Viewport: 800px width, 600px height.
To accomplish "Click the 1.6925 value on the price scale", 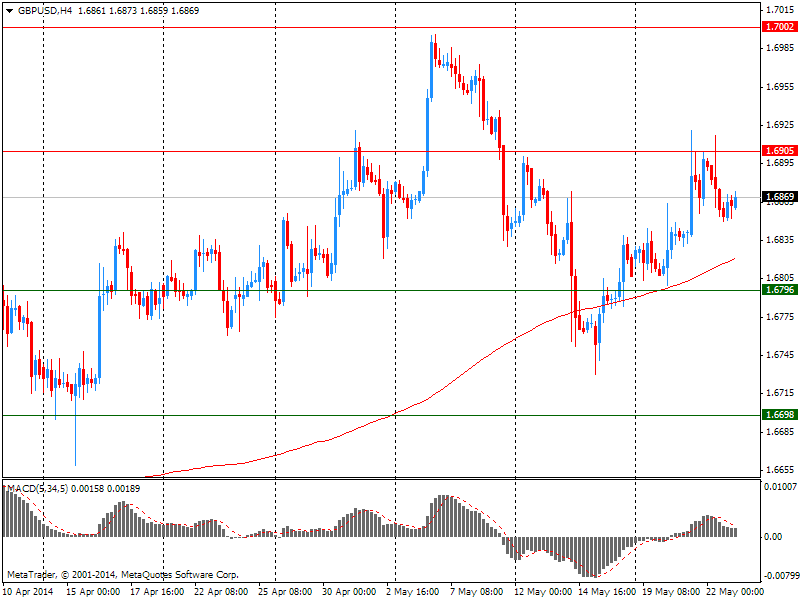I will pyautogui.click(x=780, y=125).
